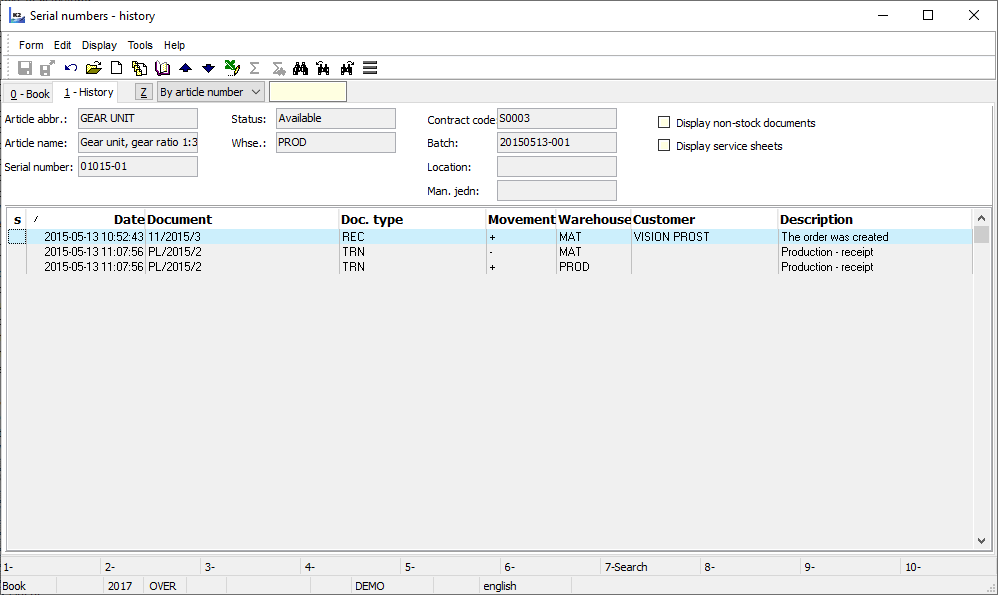Click the blue down arrow icon

coord(208,68)
